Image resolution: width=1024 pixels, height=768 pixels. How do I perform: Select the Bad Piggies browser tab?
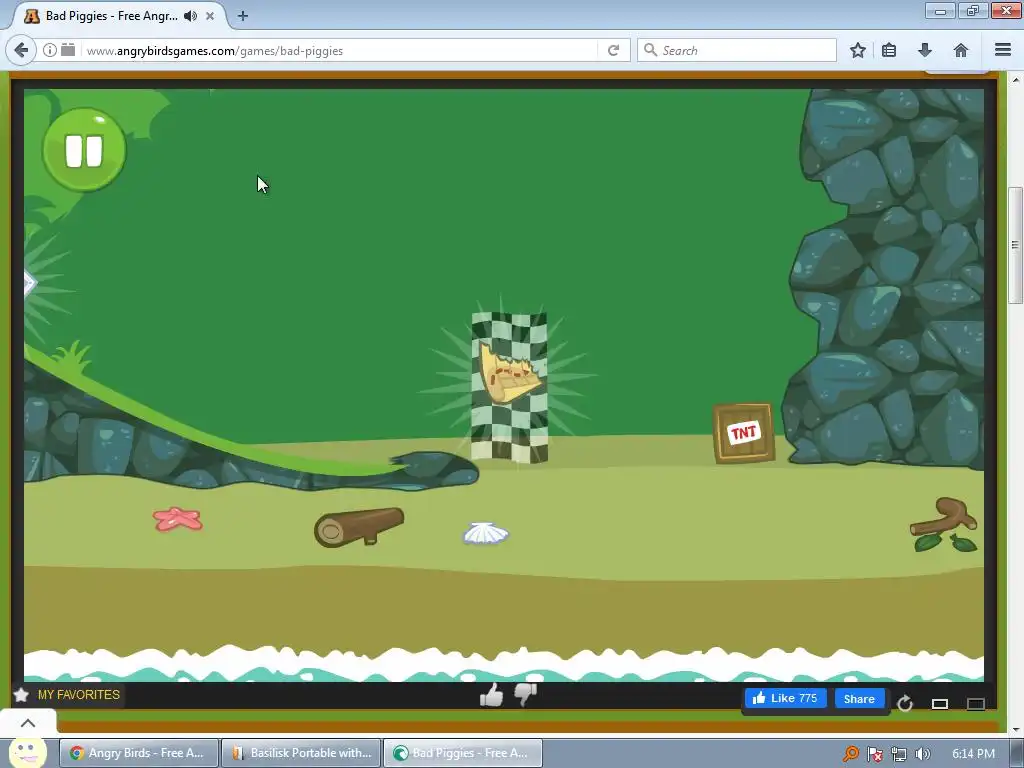(118, 16)
